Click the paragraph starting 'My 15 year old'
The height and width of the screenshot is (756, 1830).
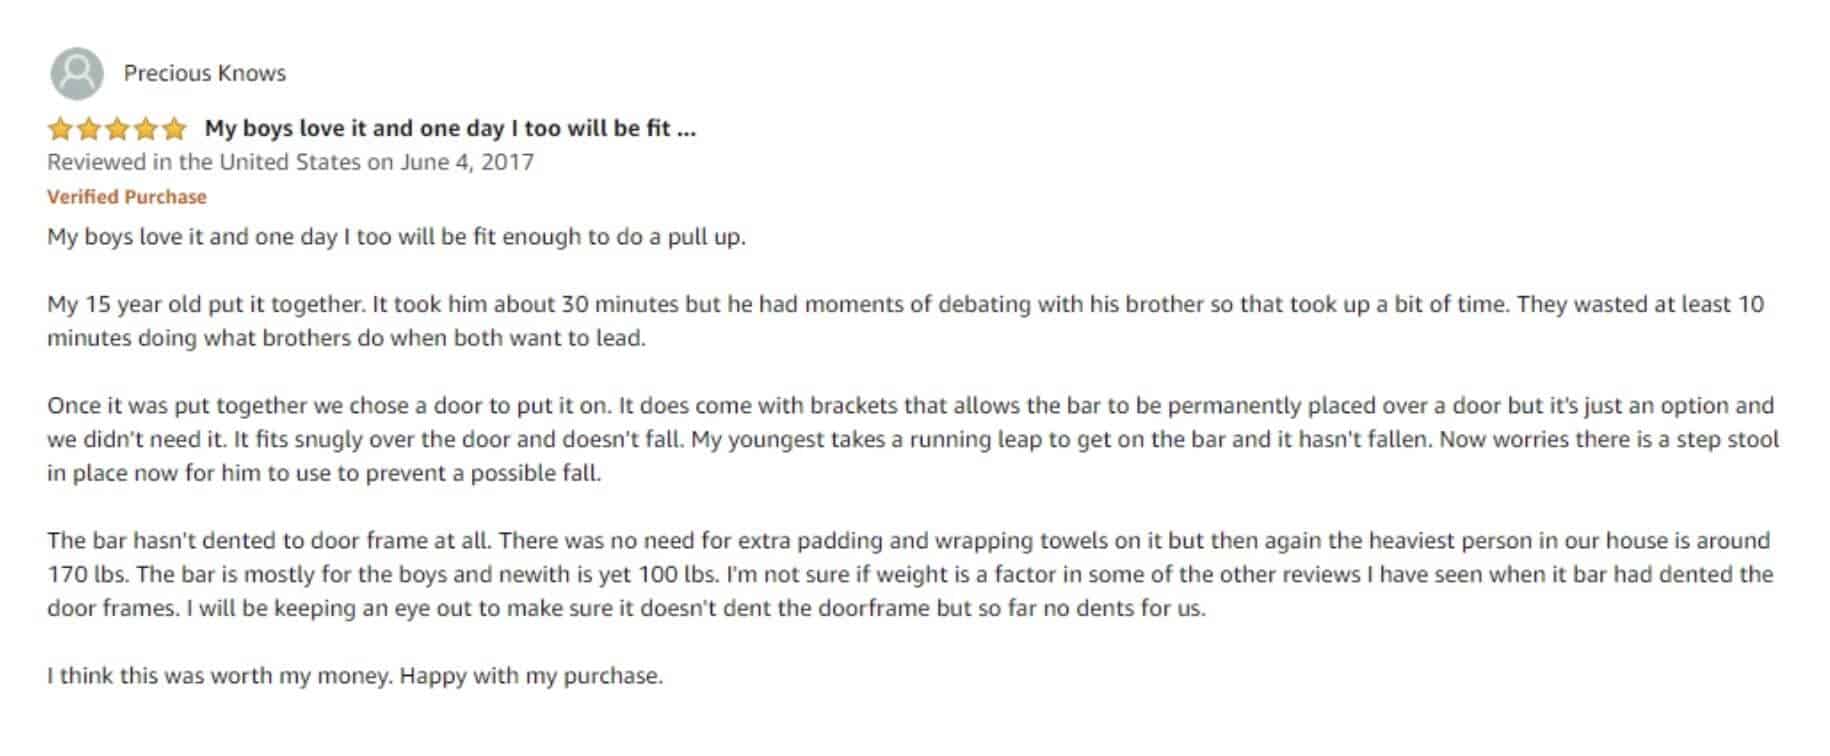[906, 321]
